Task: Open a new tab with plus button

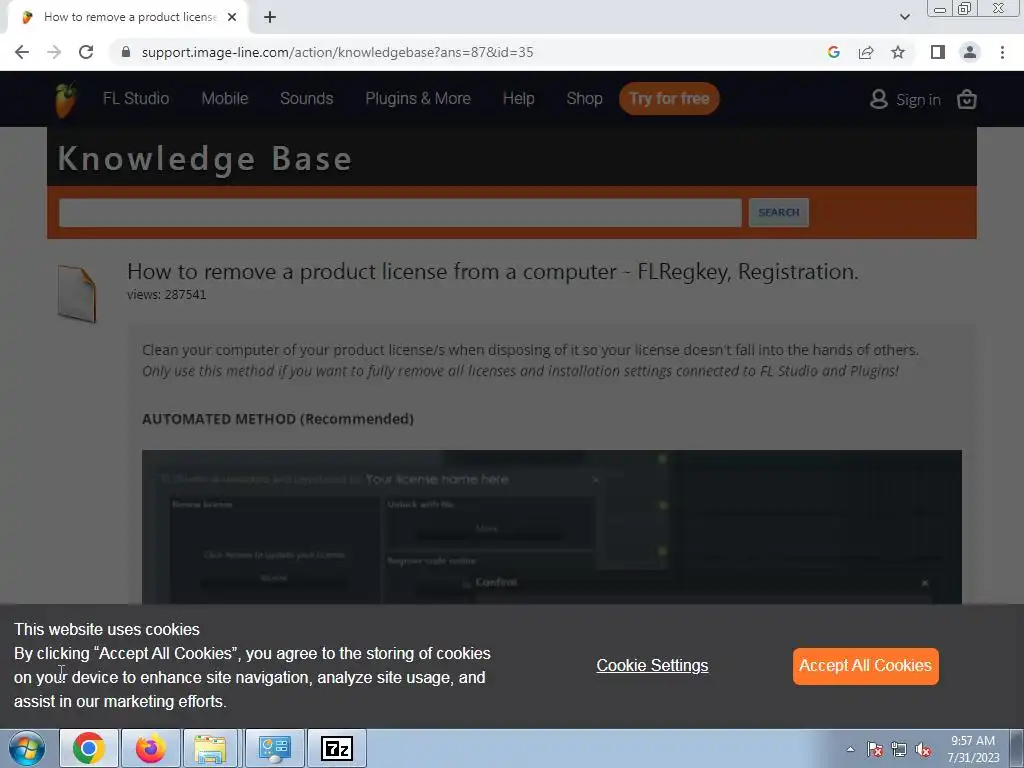Action: [x=270, y=18]
